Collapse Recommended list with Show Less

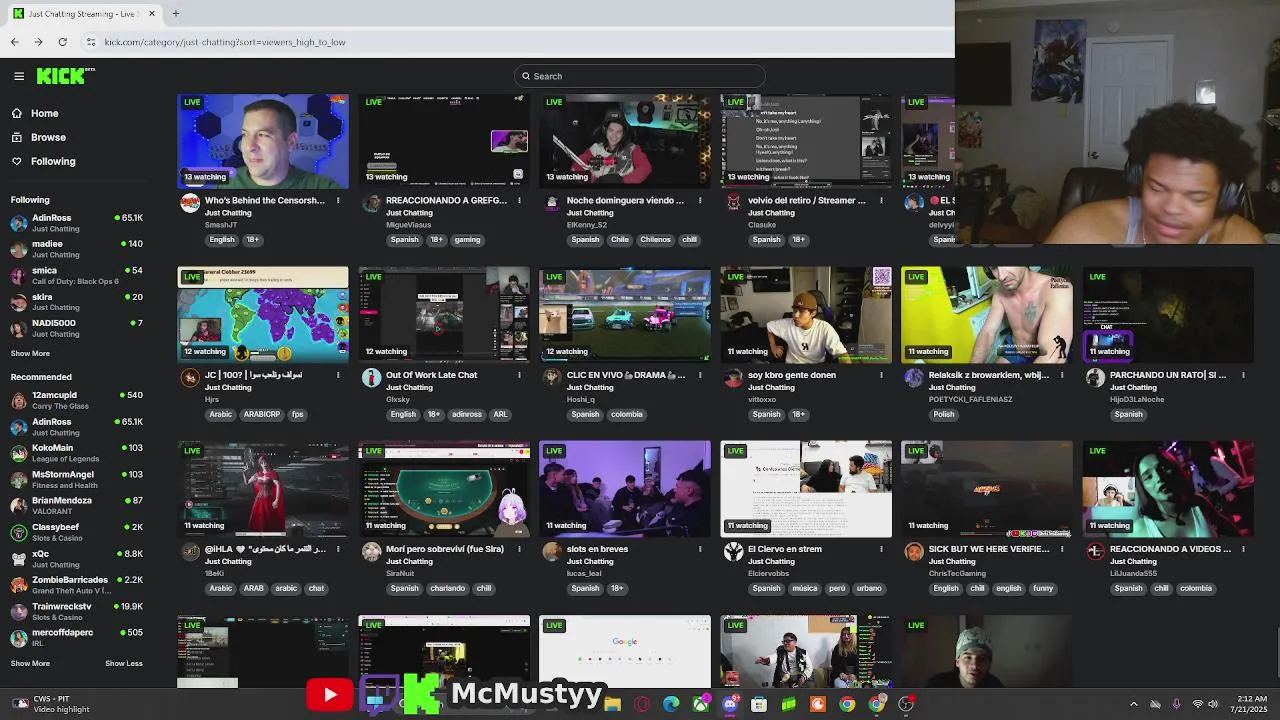coord(124,663)
